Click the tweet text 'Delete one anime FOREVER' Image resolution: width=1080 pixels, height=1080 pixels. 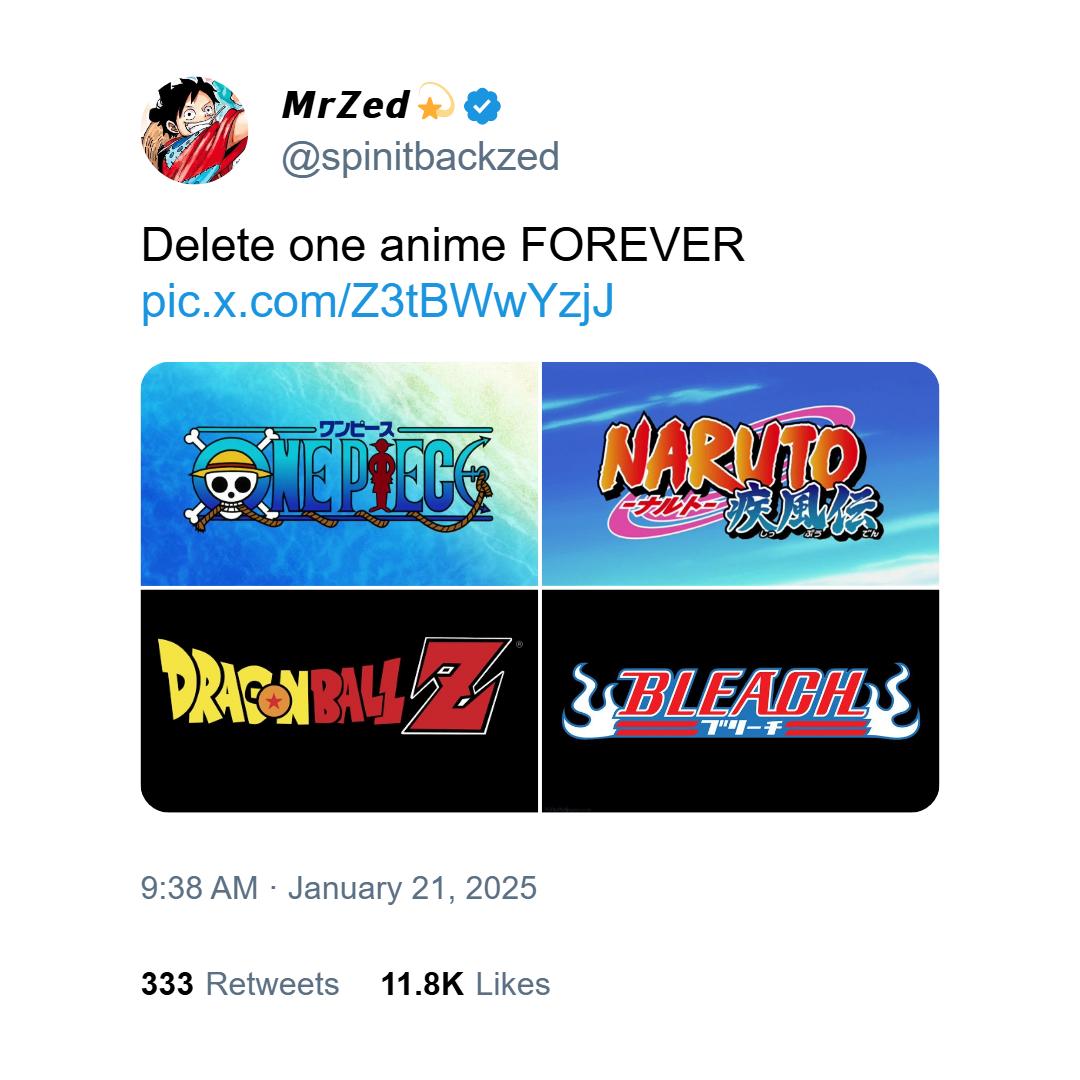443,245
